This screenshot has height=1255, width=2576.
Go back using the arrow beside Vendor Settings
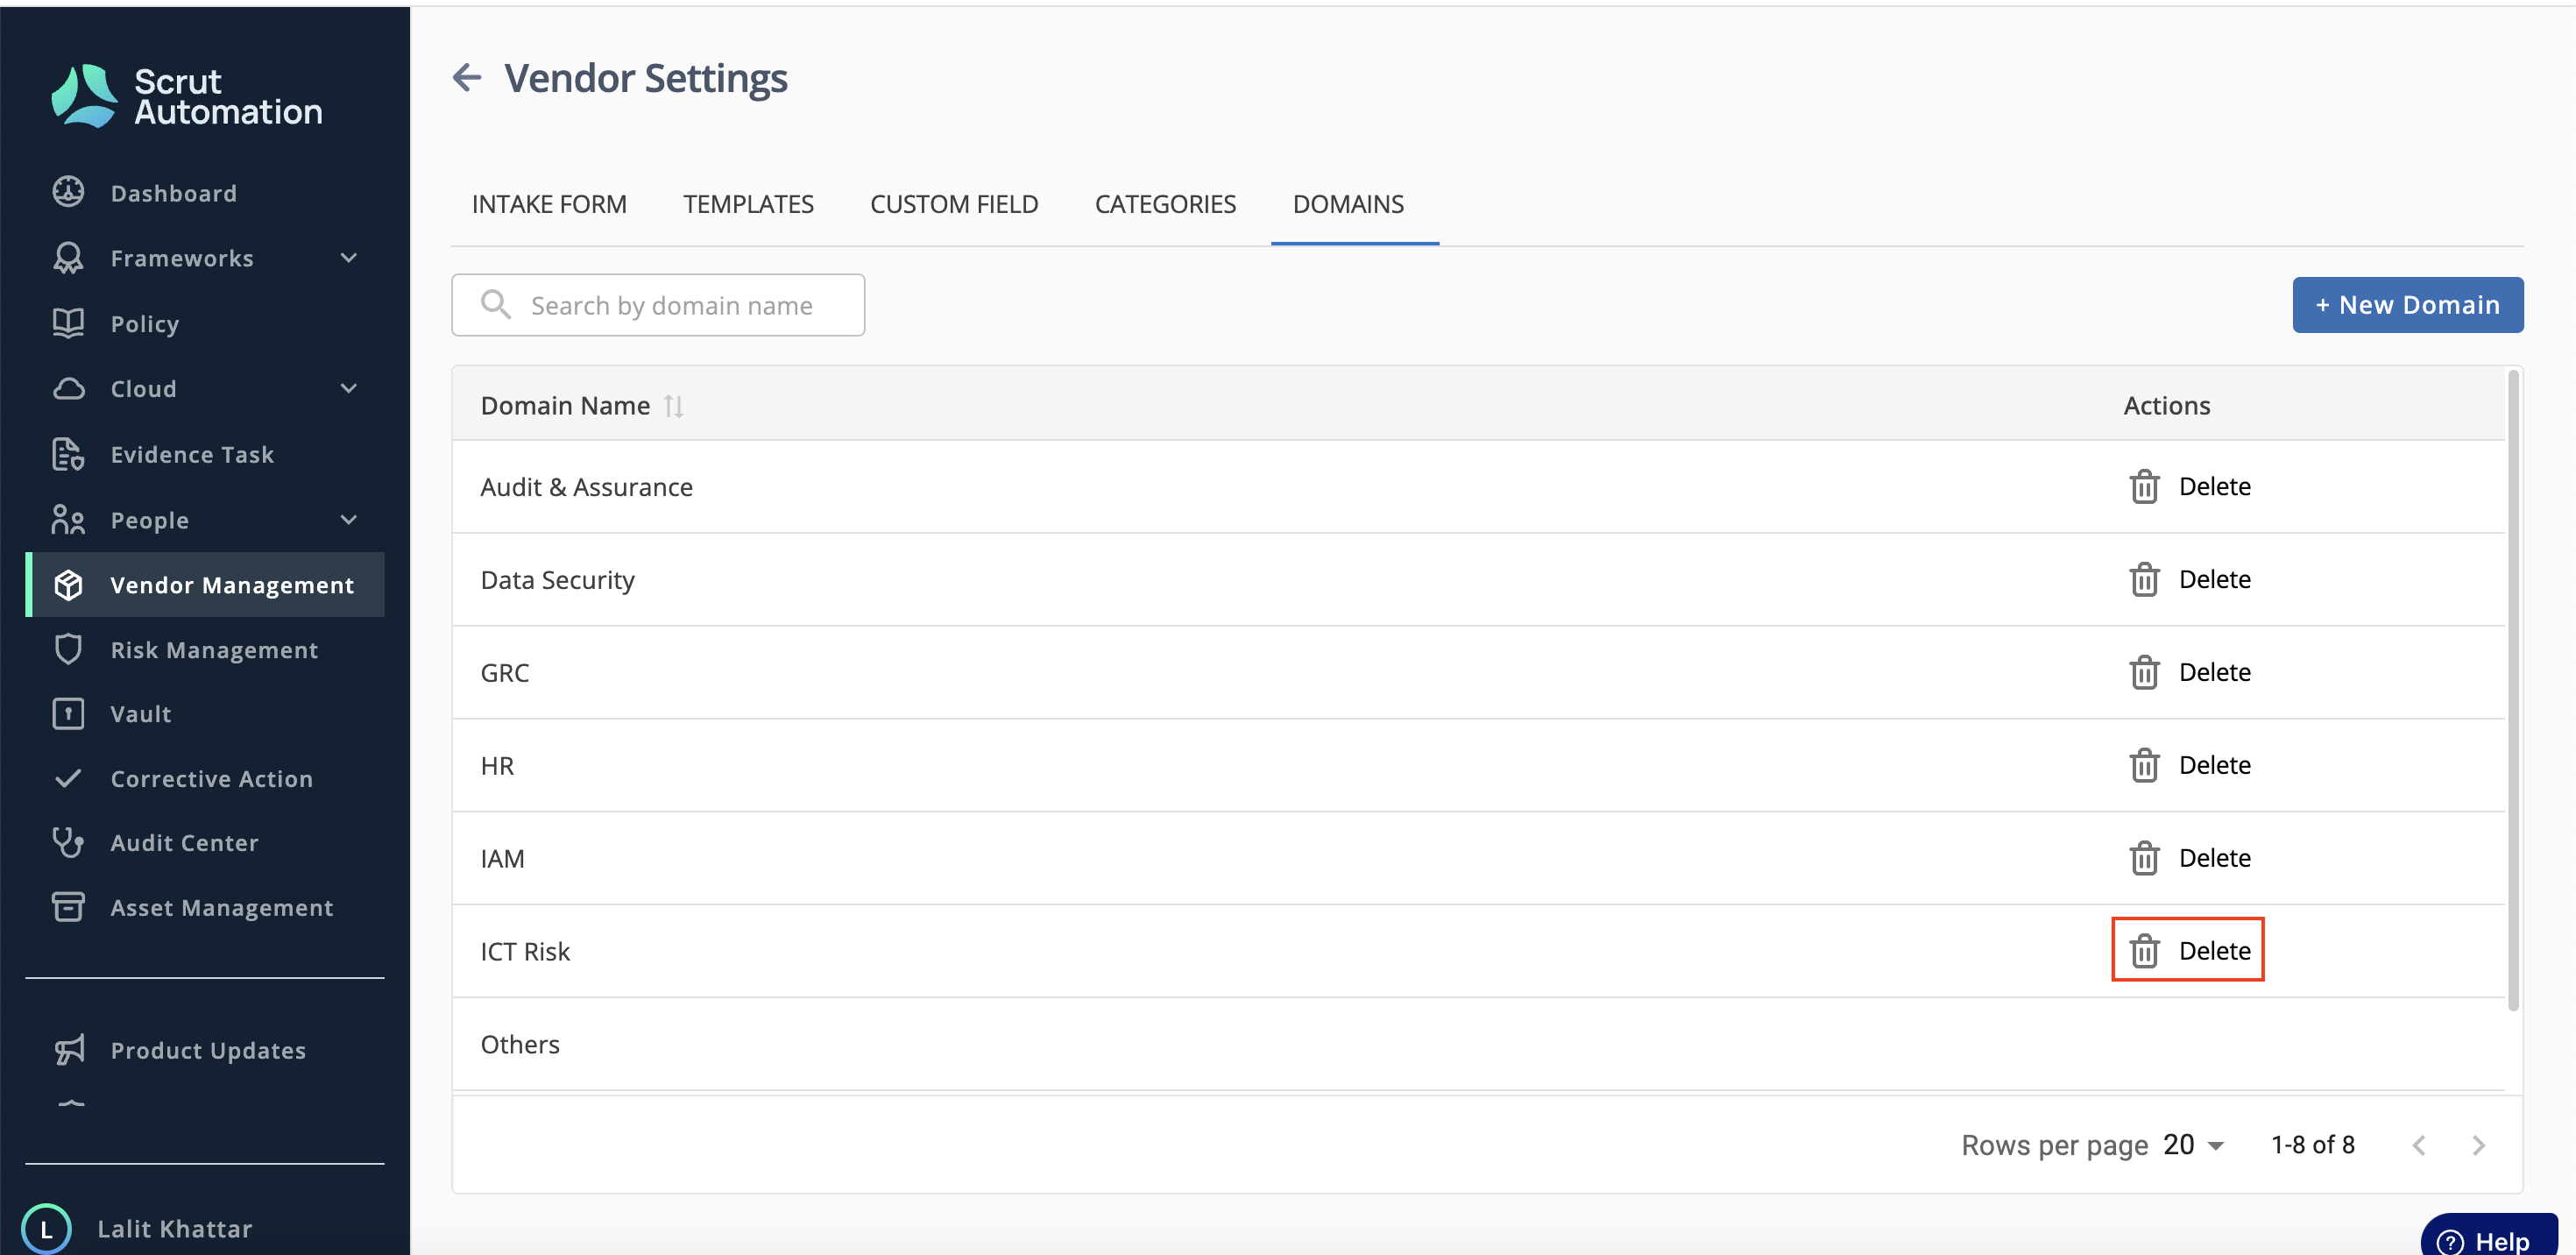pyautogui.click(x=467, y=78)
